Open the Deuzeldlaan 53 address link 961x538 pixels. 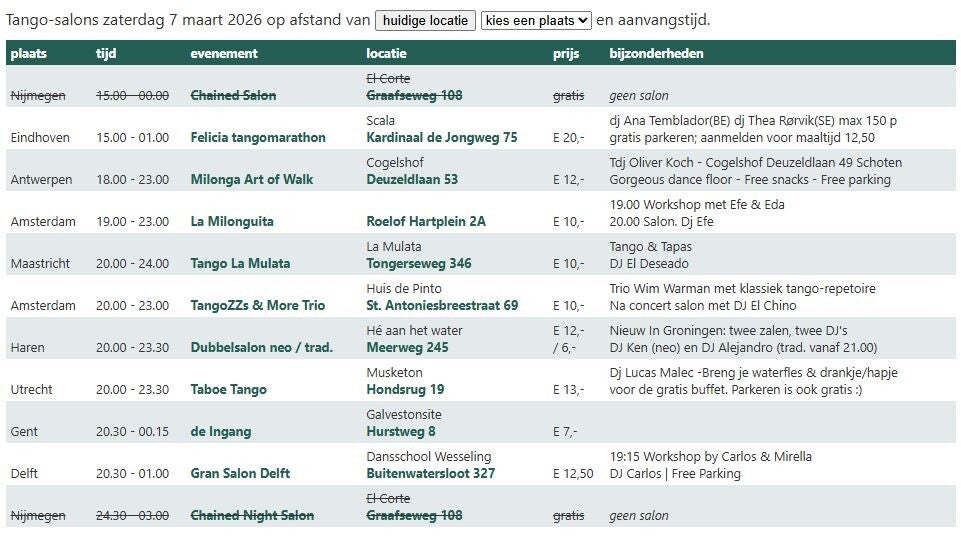tap(412, 180)
